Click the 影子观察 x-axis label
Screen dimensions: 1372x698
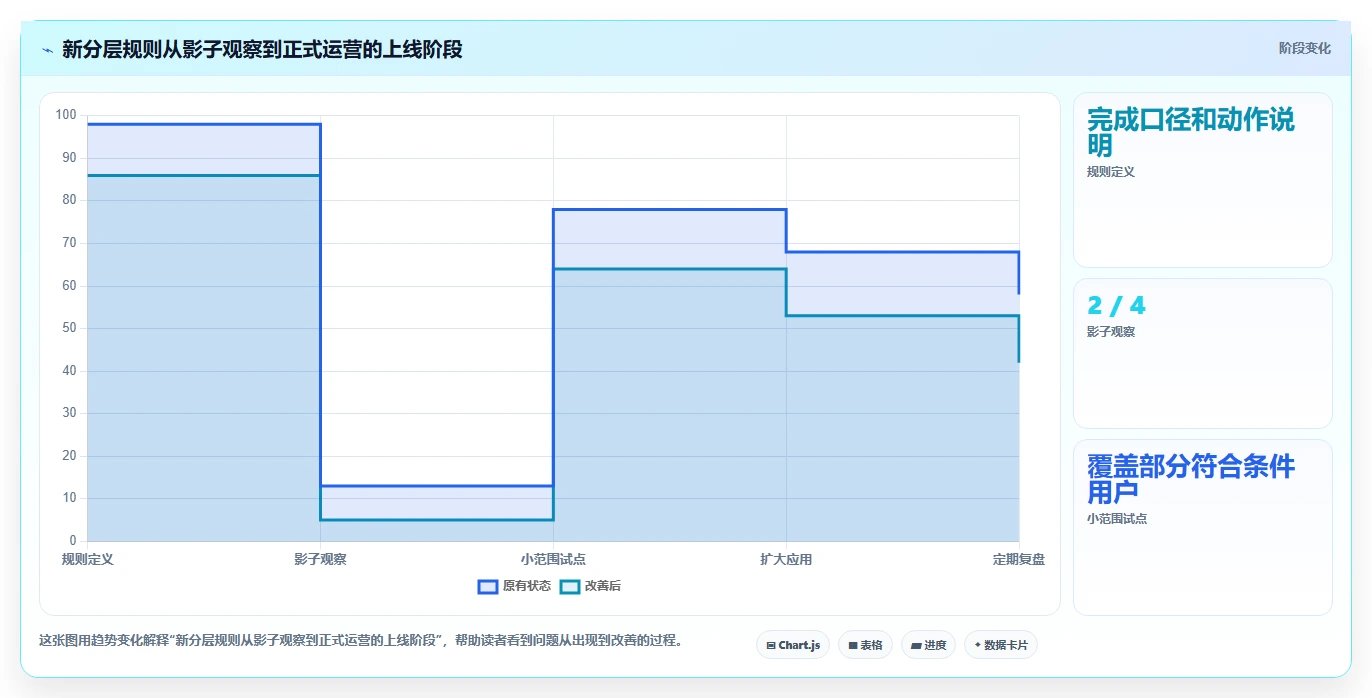tap(320, 559)
